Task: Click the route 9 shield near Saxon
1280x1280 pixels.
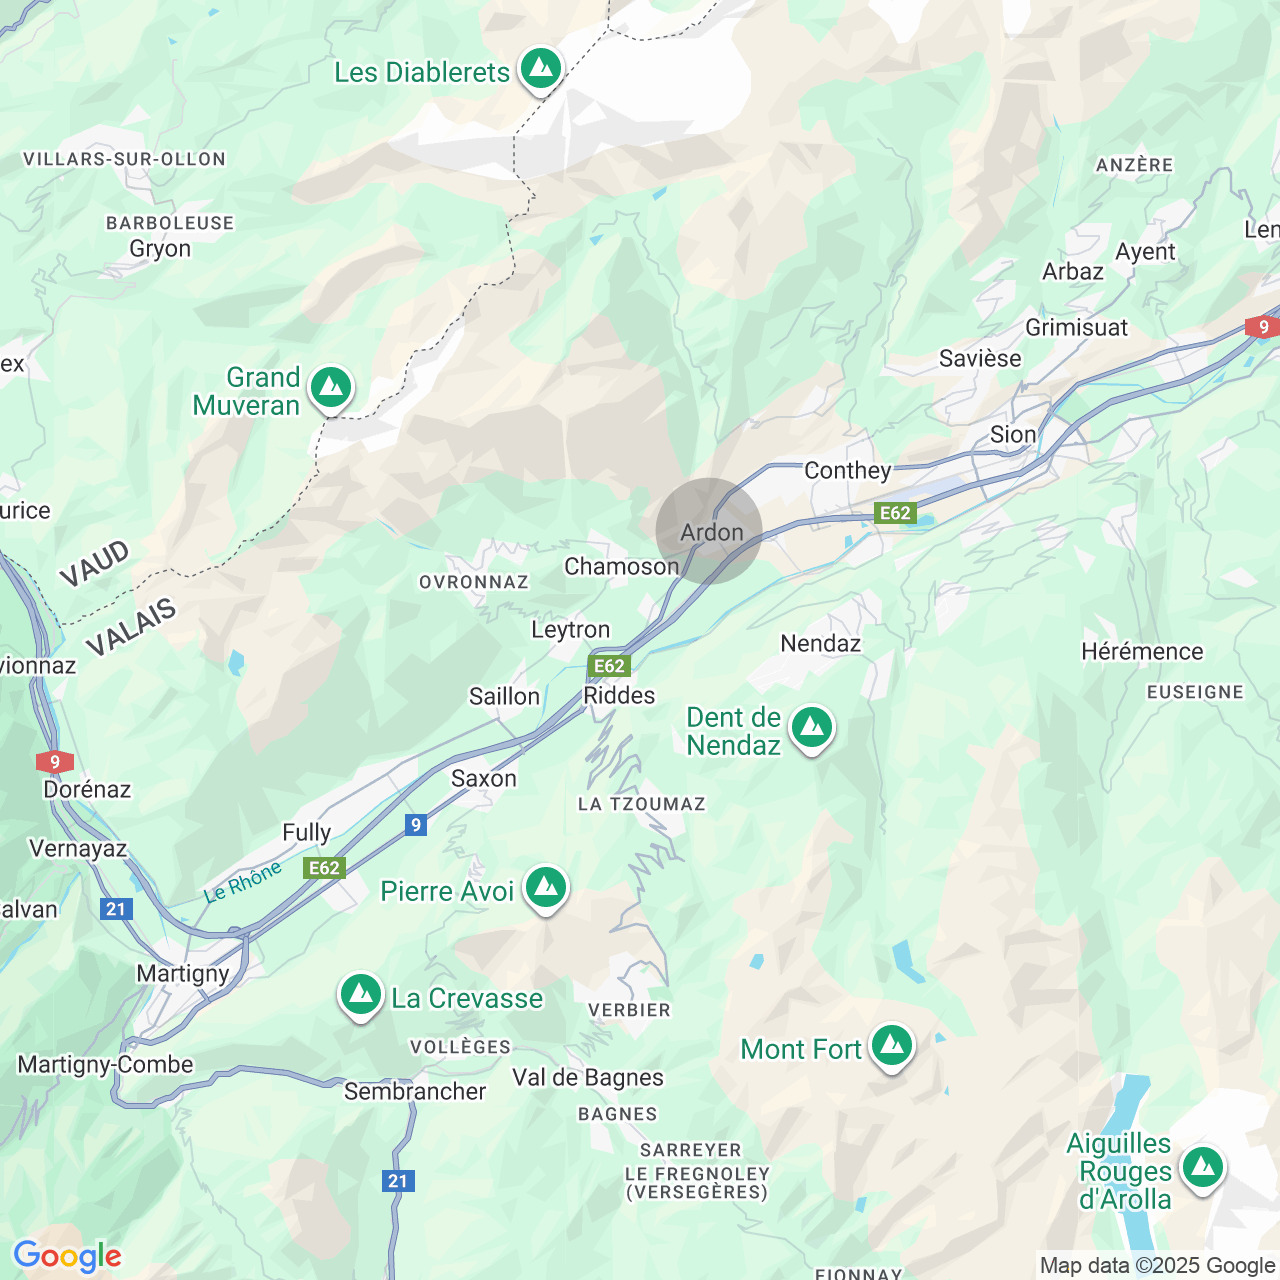Action: pyautogui.click(x=417, y=825)
